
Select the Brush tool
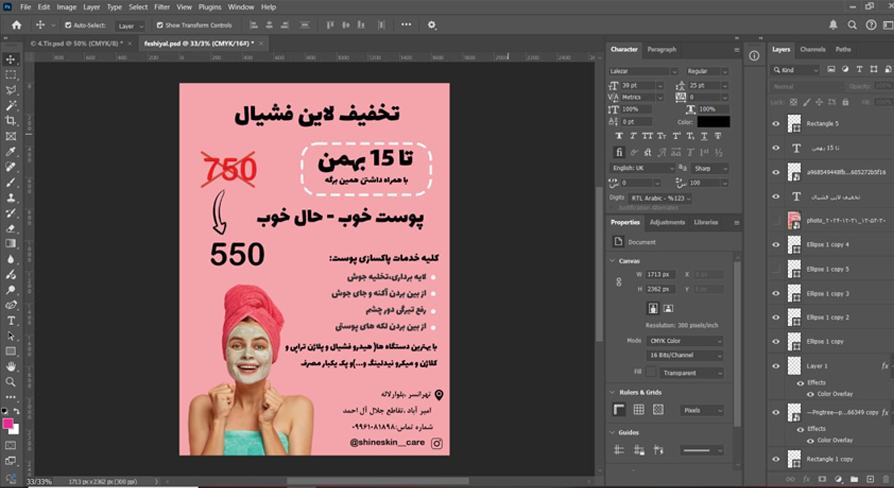11,182
